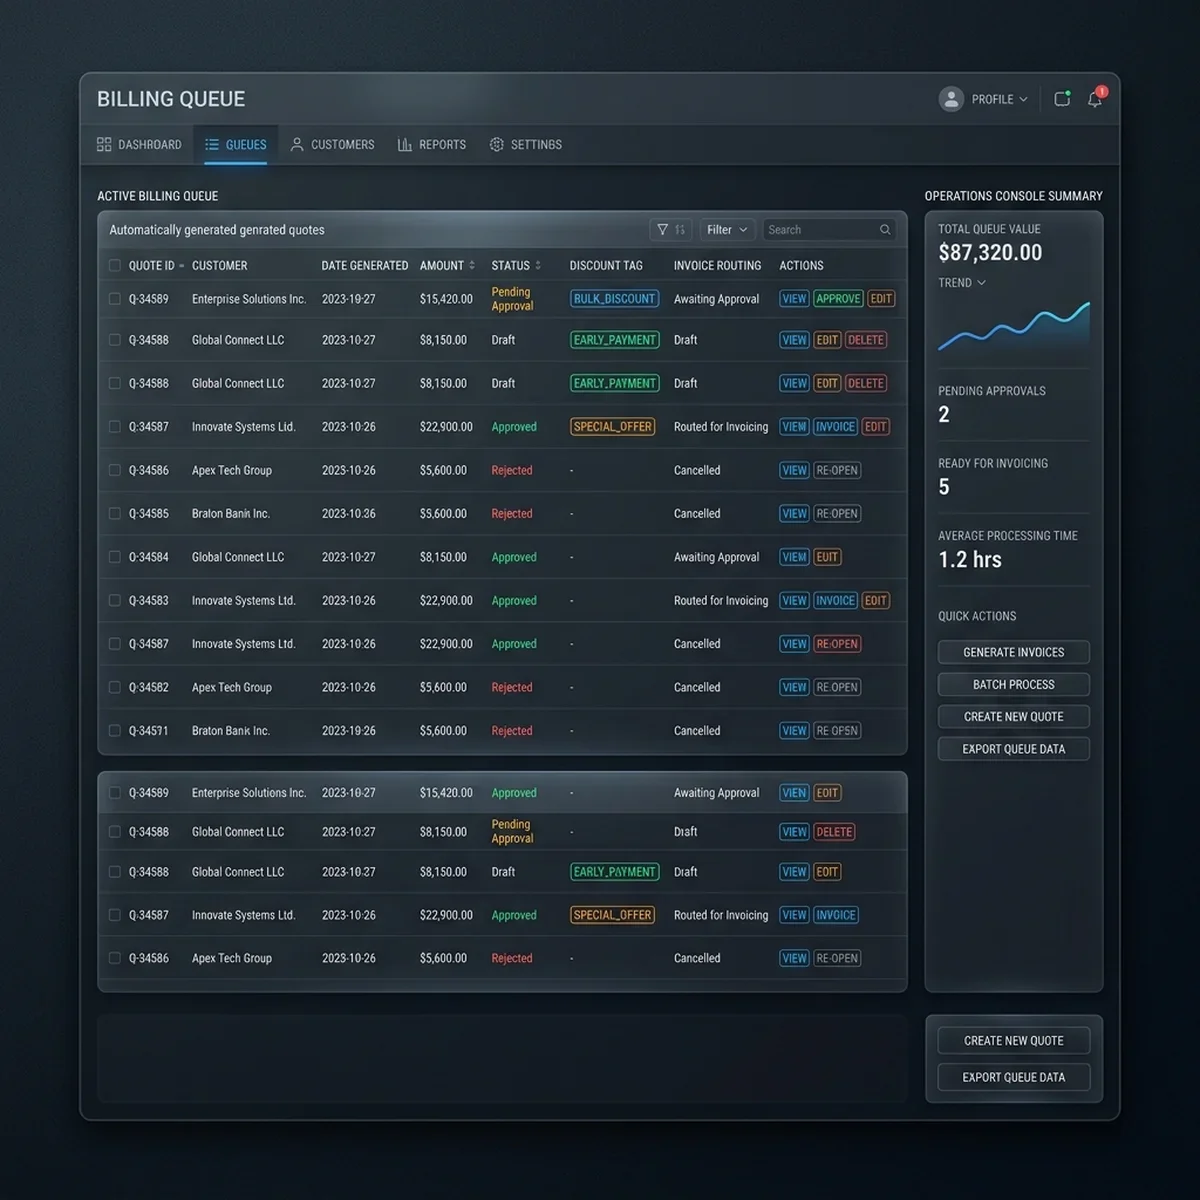Click 'Braton Bank Inc.' customer name
This screenshot has height=1200, width=1200.
pos(231,731)
